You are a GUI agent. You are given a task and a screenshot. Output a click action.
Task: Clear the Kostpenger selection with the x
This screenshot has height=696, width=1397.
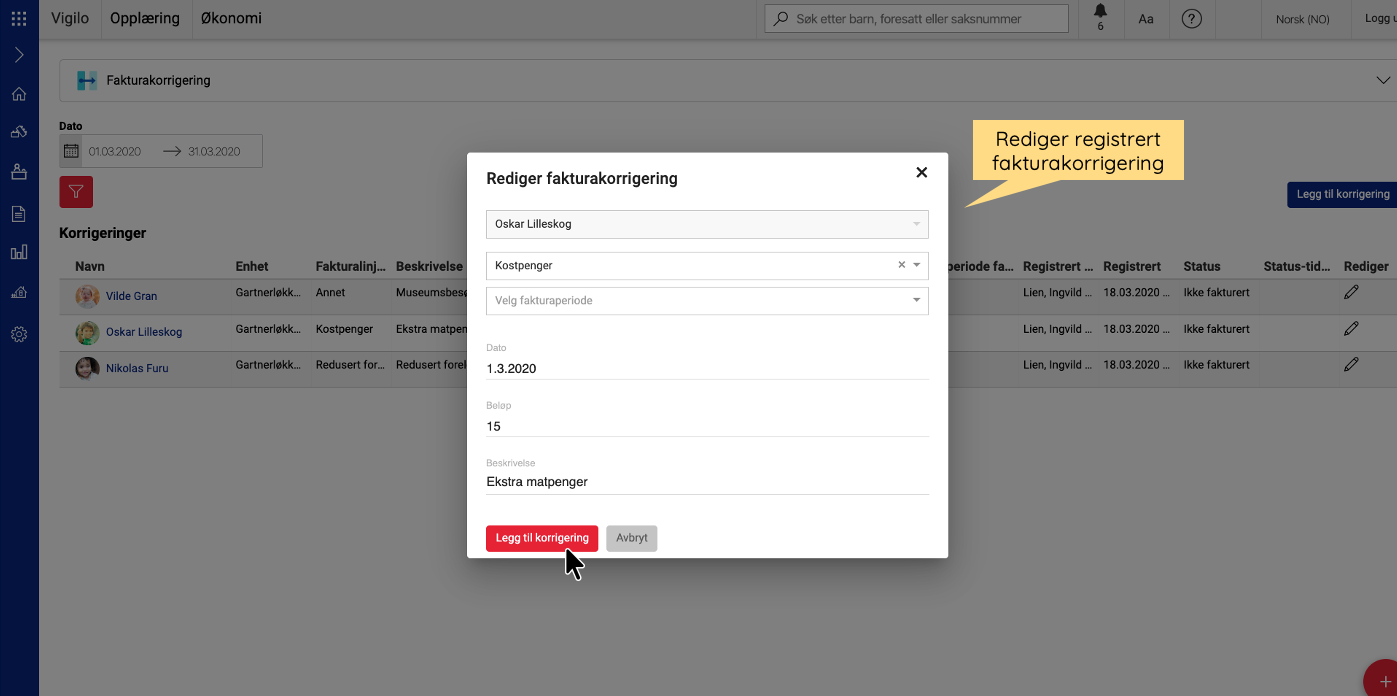(901, 265)
